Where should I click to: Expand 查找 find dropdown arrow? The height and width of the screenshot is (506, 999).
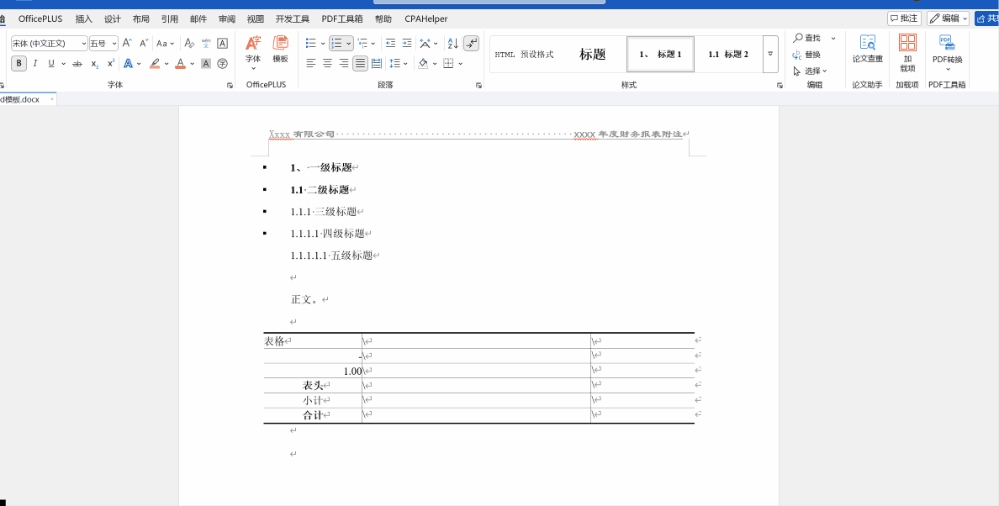coord(833,38)
